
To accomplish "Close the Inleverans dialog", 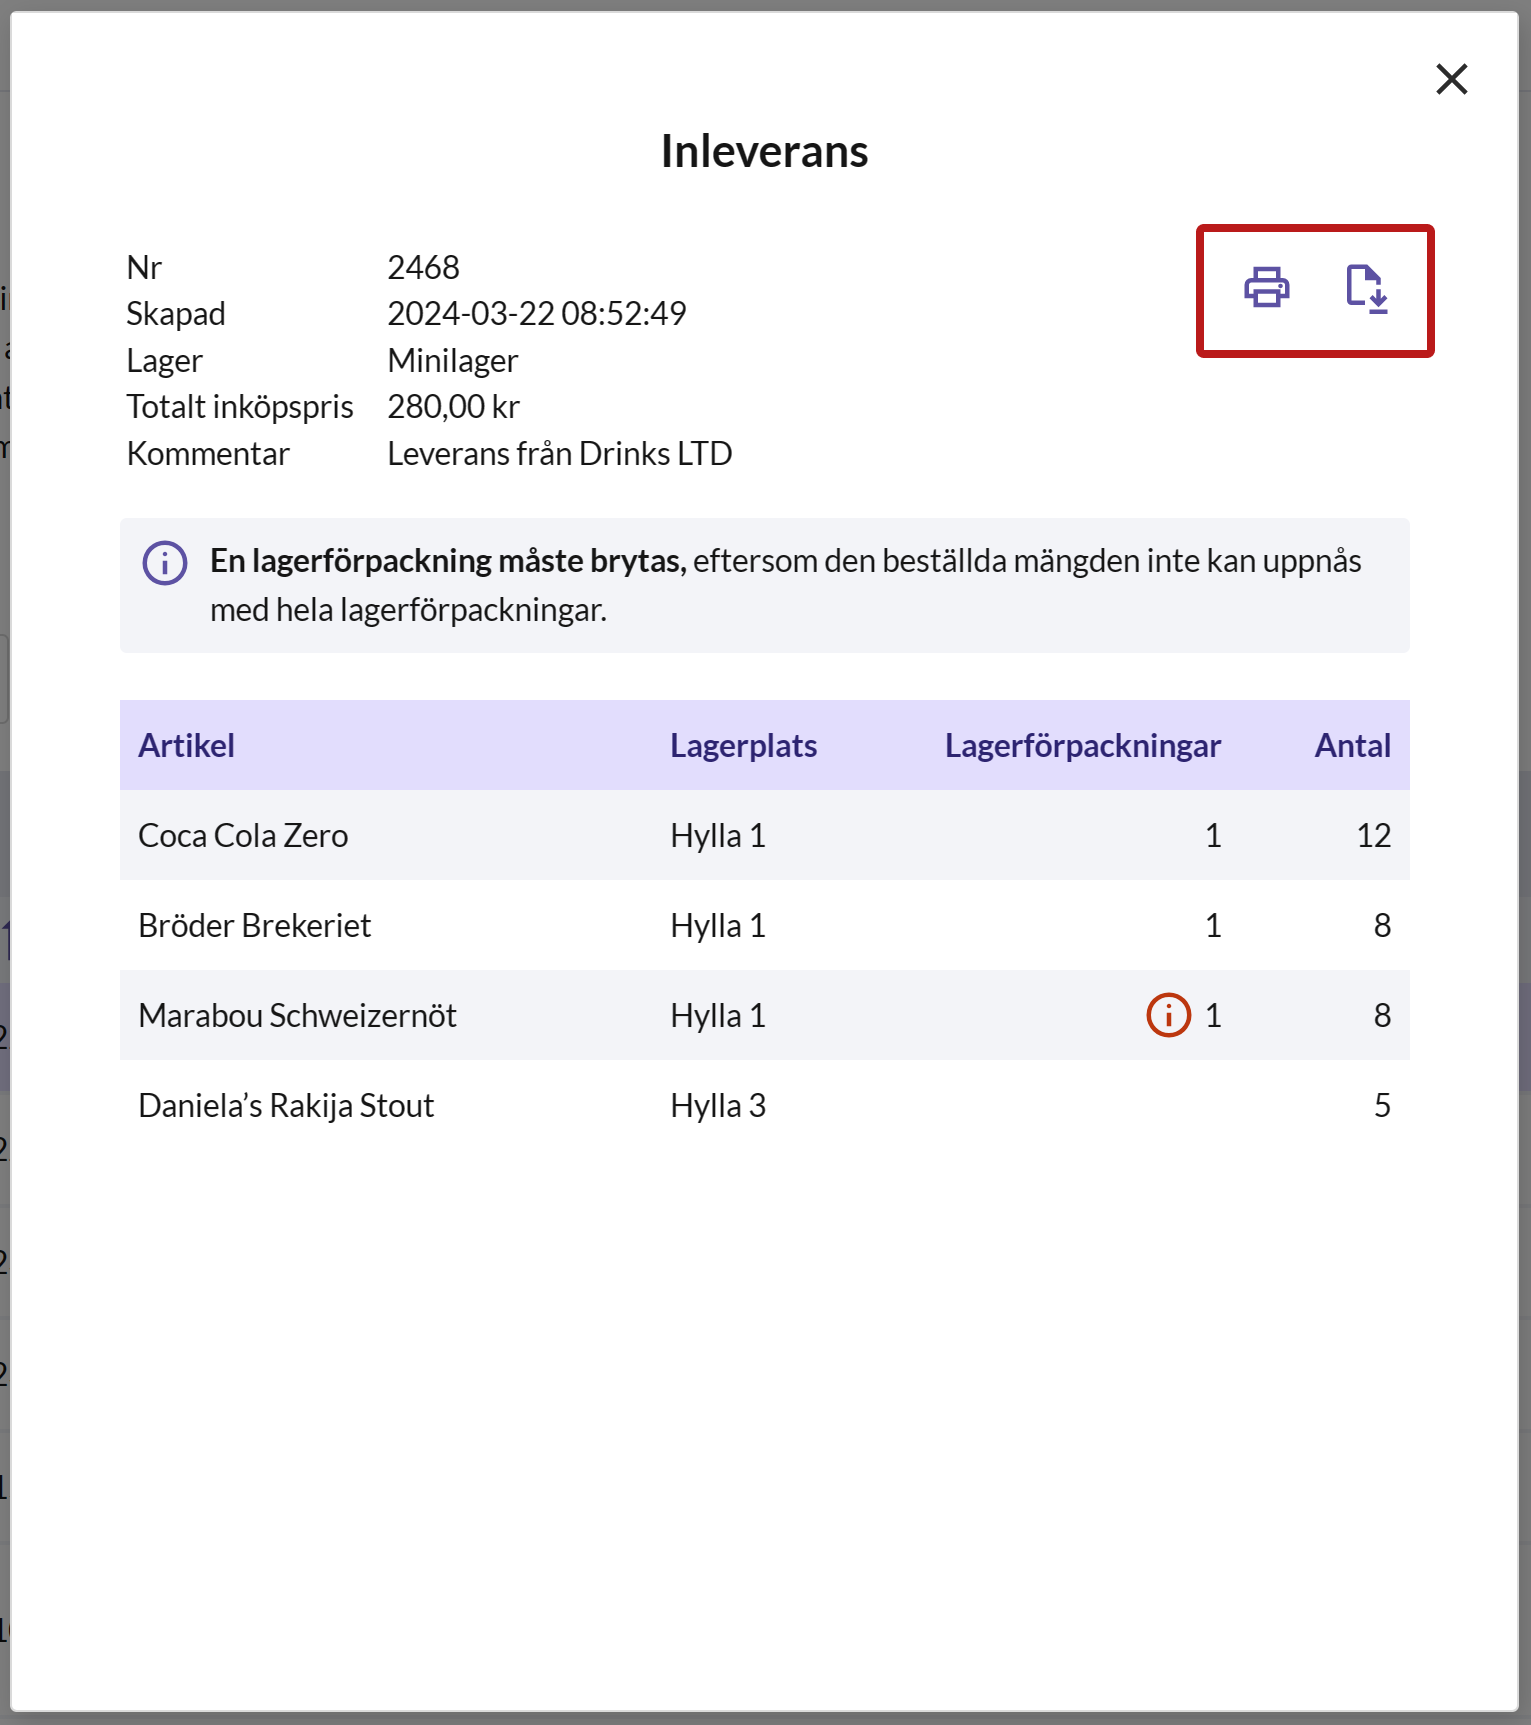I will [x=1451, y=79].
